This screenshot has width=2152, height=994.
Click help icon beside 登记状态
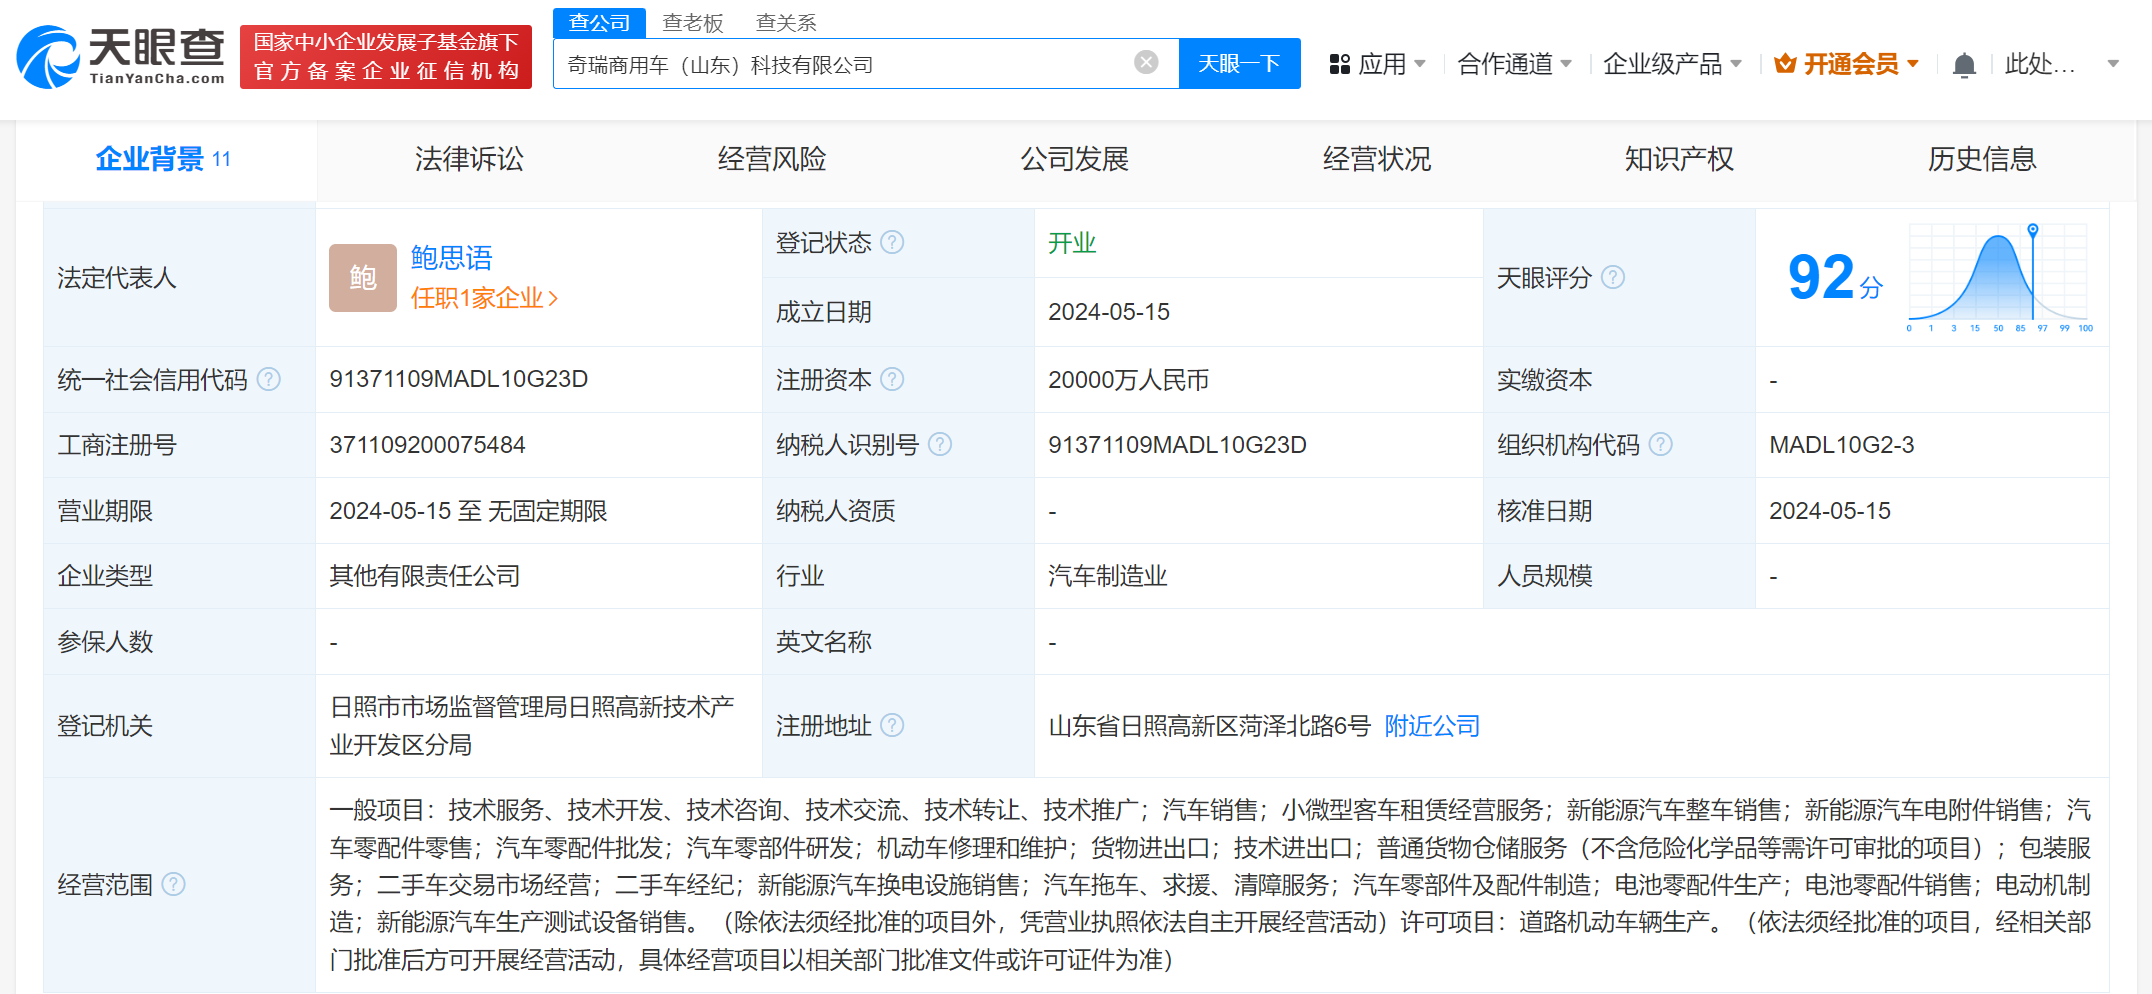coord(892,243)
